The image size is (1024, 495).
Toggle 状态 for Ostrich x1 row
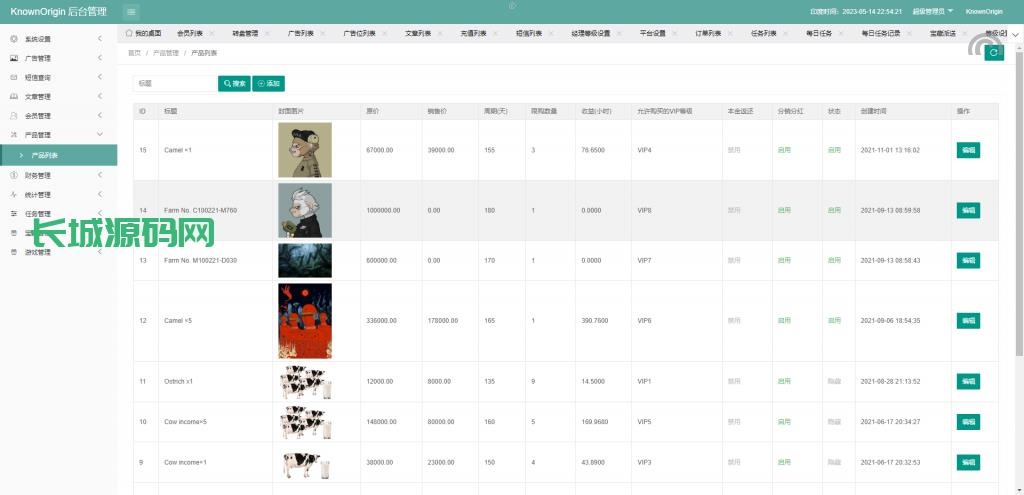834,382
